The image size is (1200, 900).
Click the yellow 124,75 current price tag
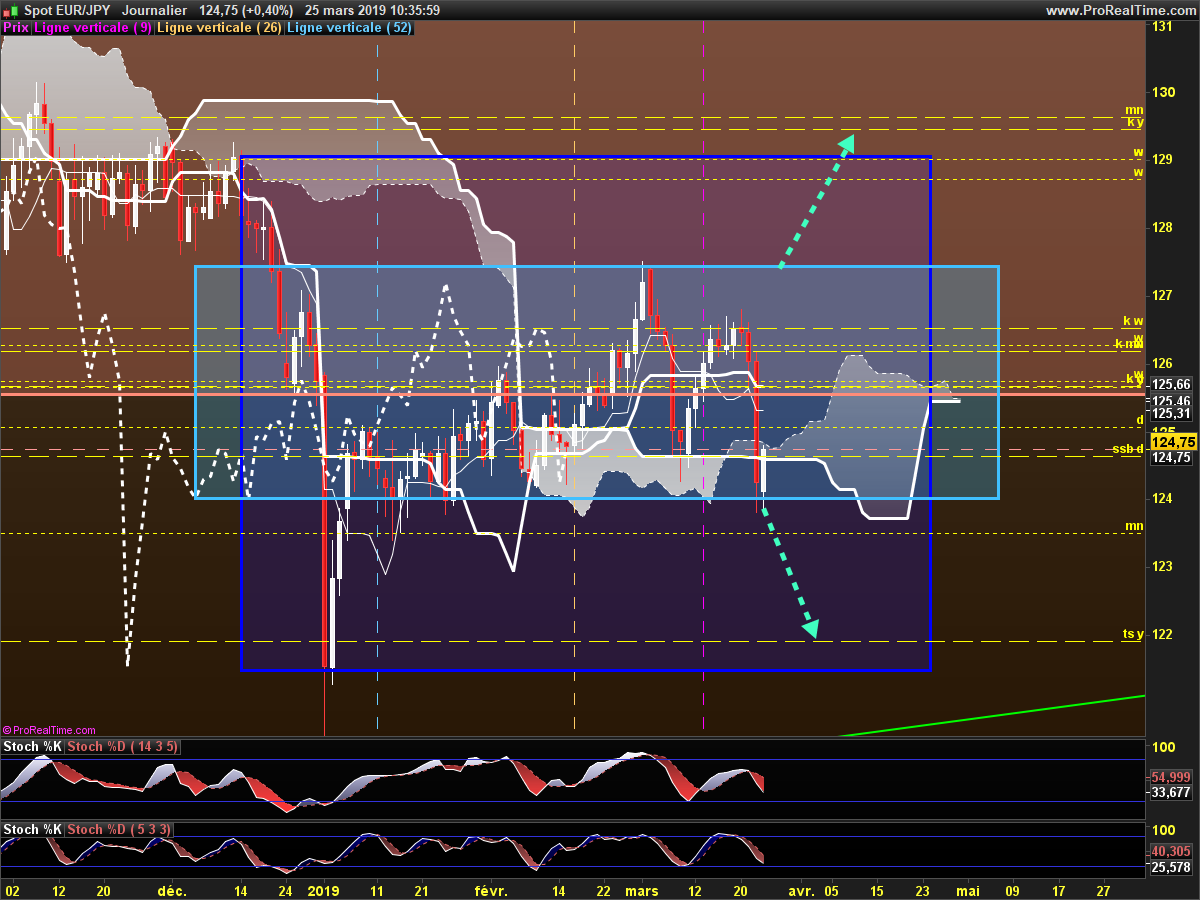[x=1172, y=441]
